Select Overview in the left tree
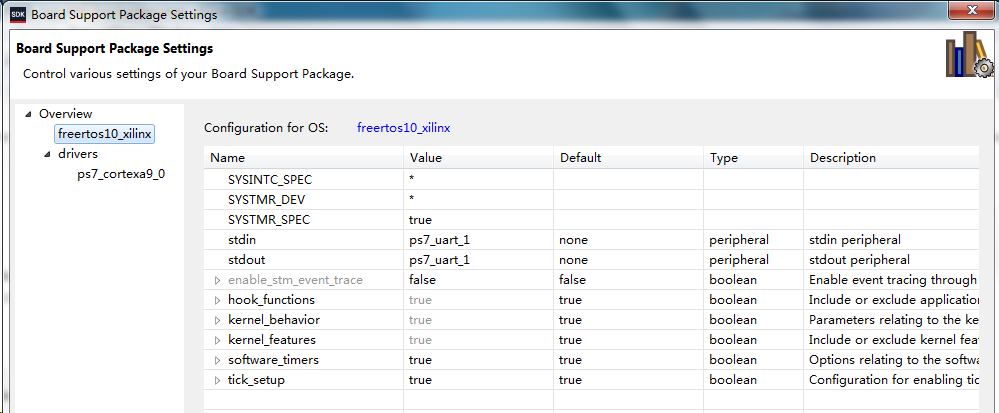999x413 pixels. coord(66,114)
